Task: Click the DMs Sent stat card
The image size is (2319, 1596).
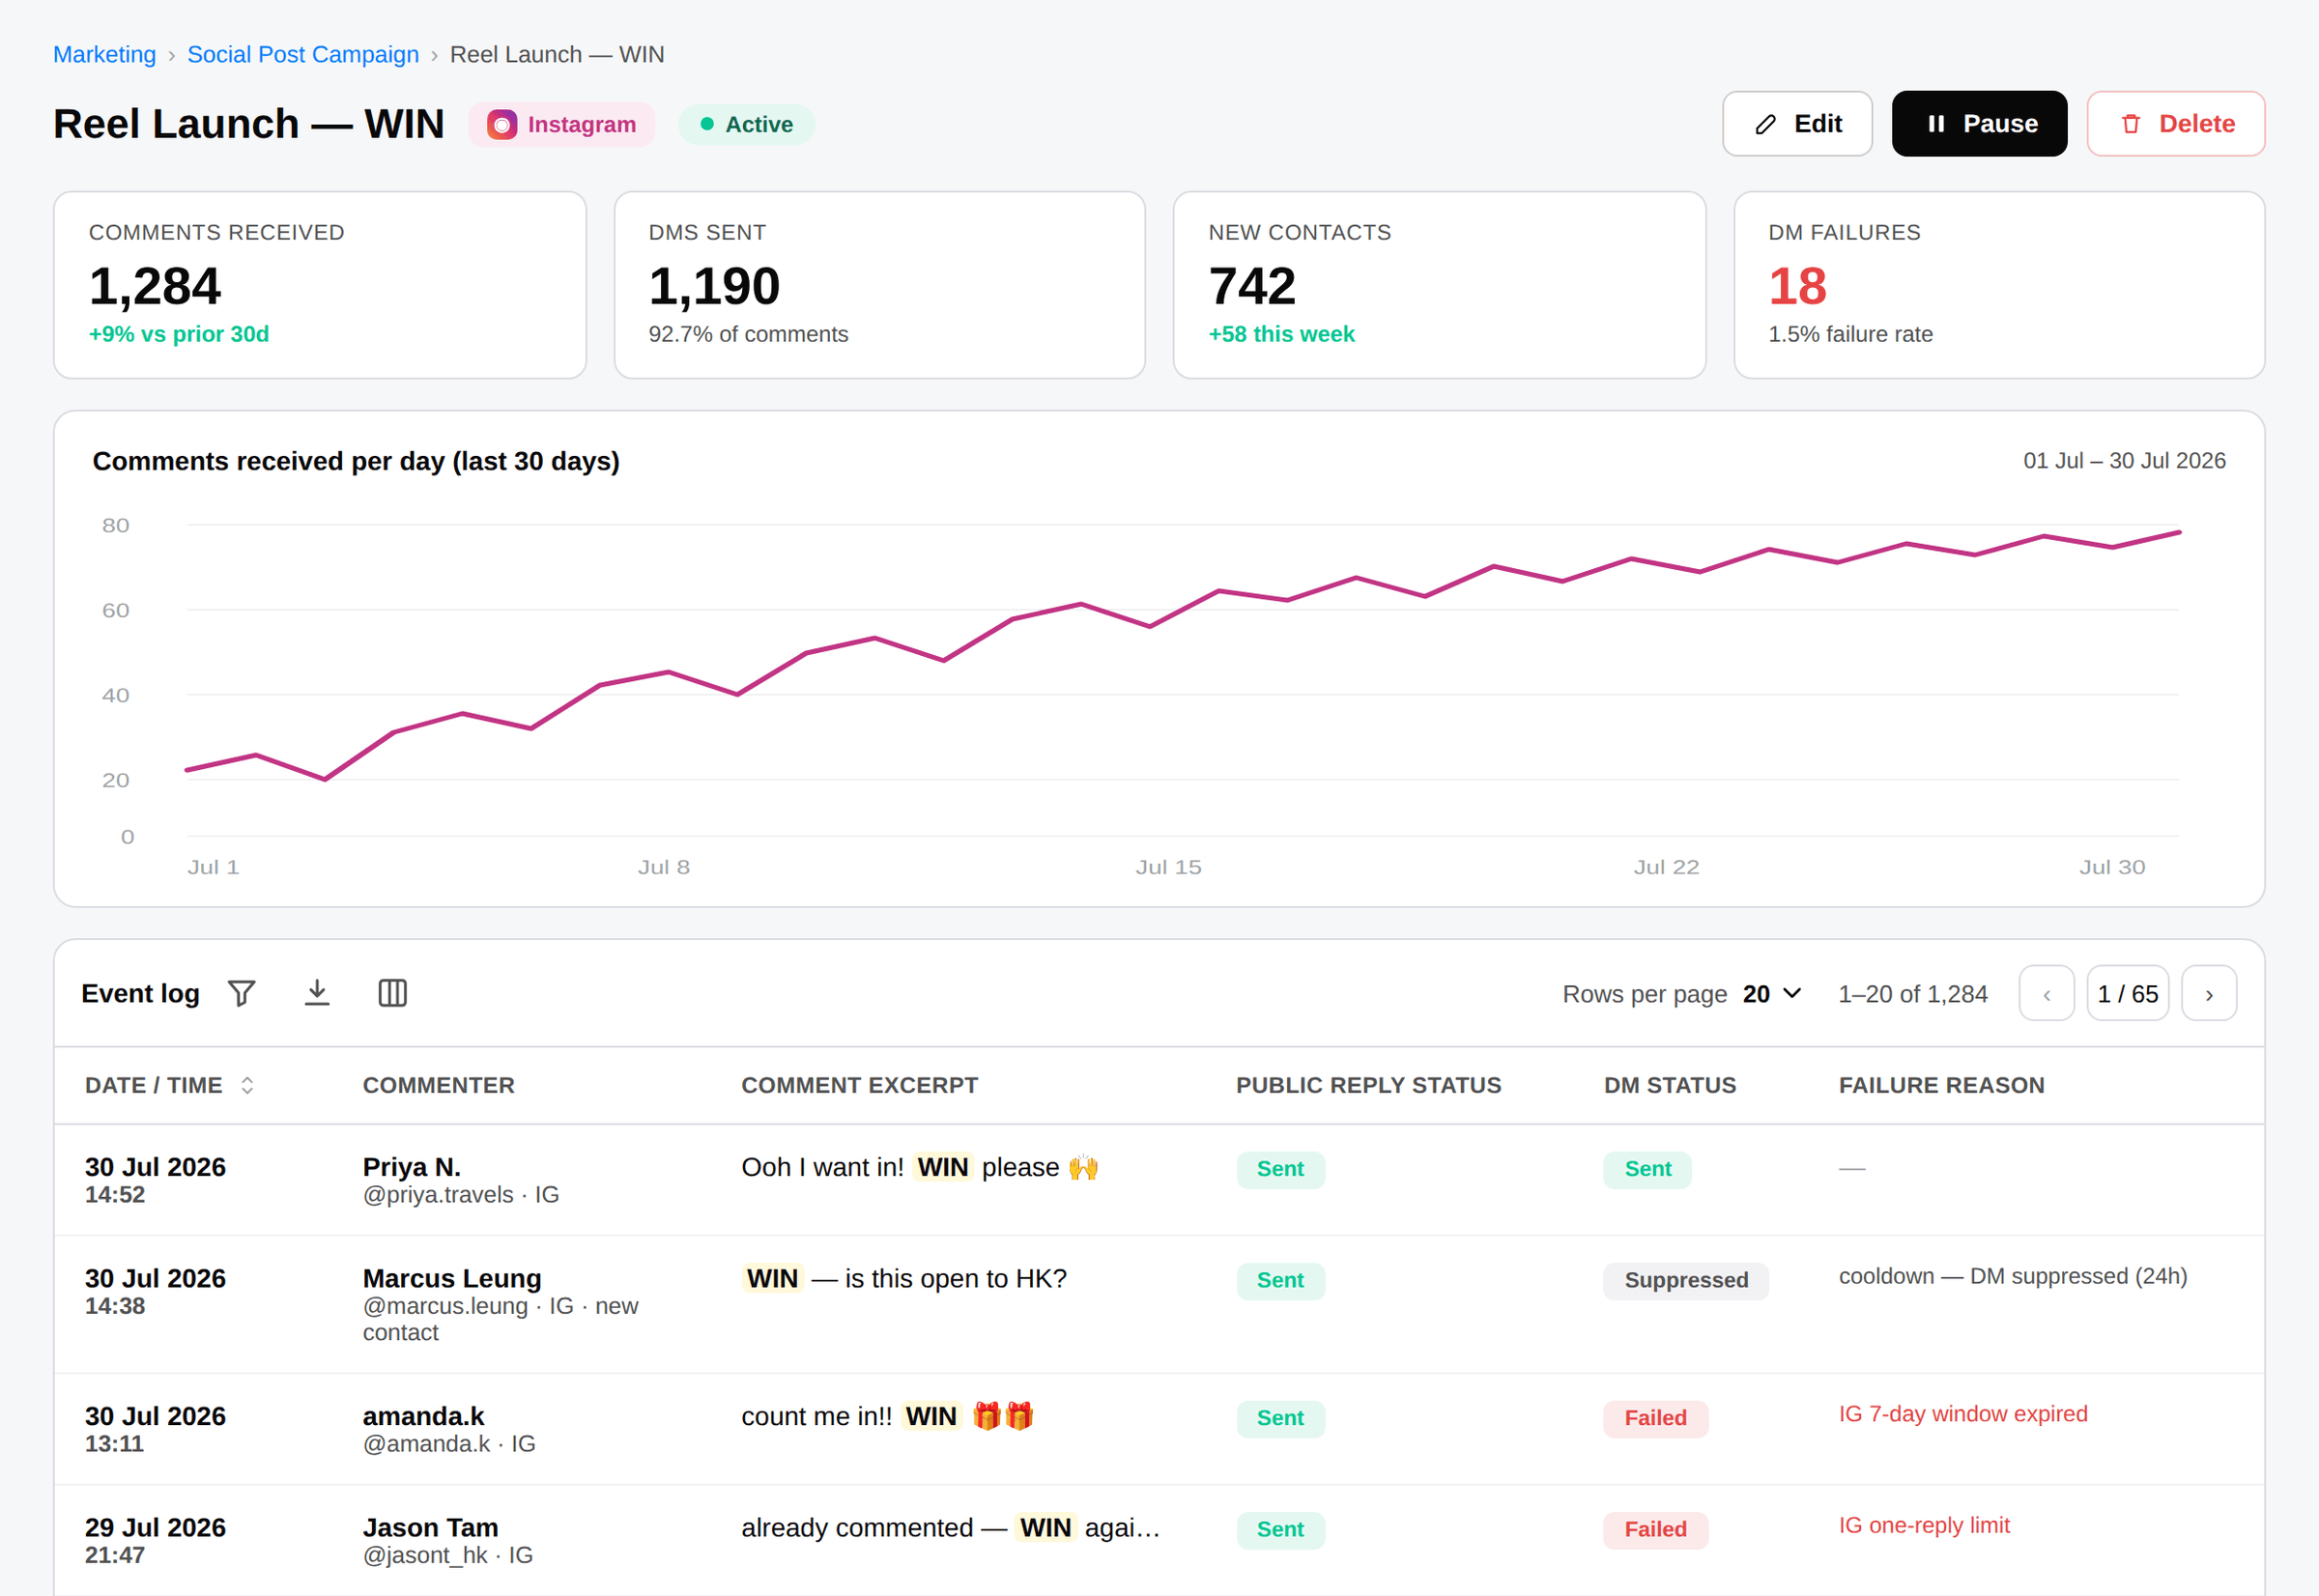Action: [880, 285]
